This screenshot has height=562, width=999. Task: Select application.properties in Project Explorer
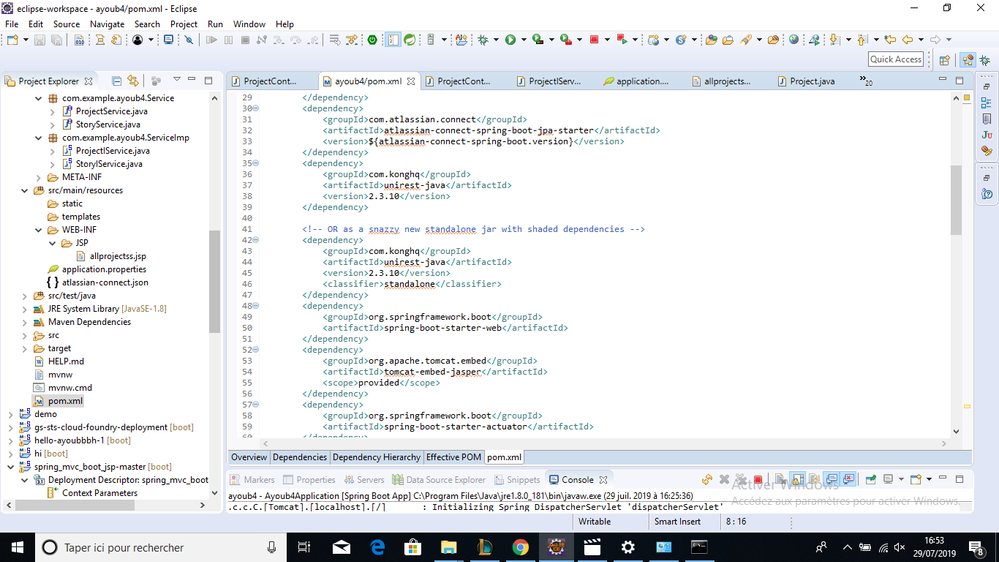tap(103, 269)
